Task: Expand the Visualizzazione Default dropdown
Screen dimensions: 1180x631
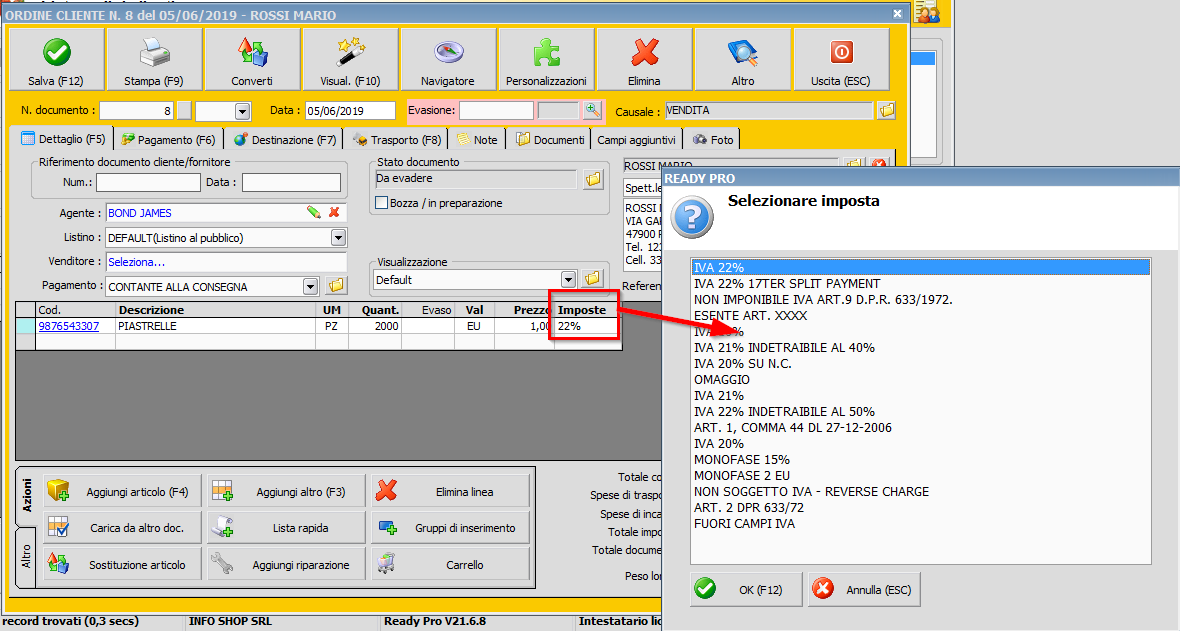Action: [568, 279]
